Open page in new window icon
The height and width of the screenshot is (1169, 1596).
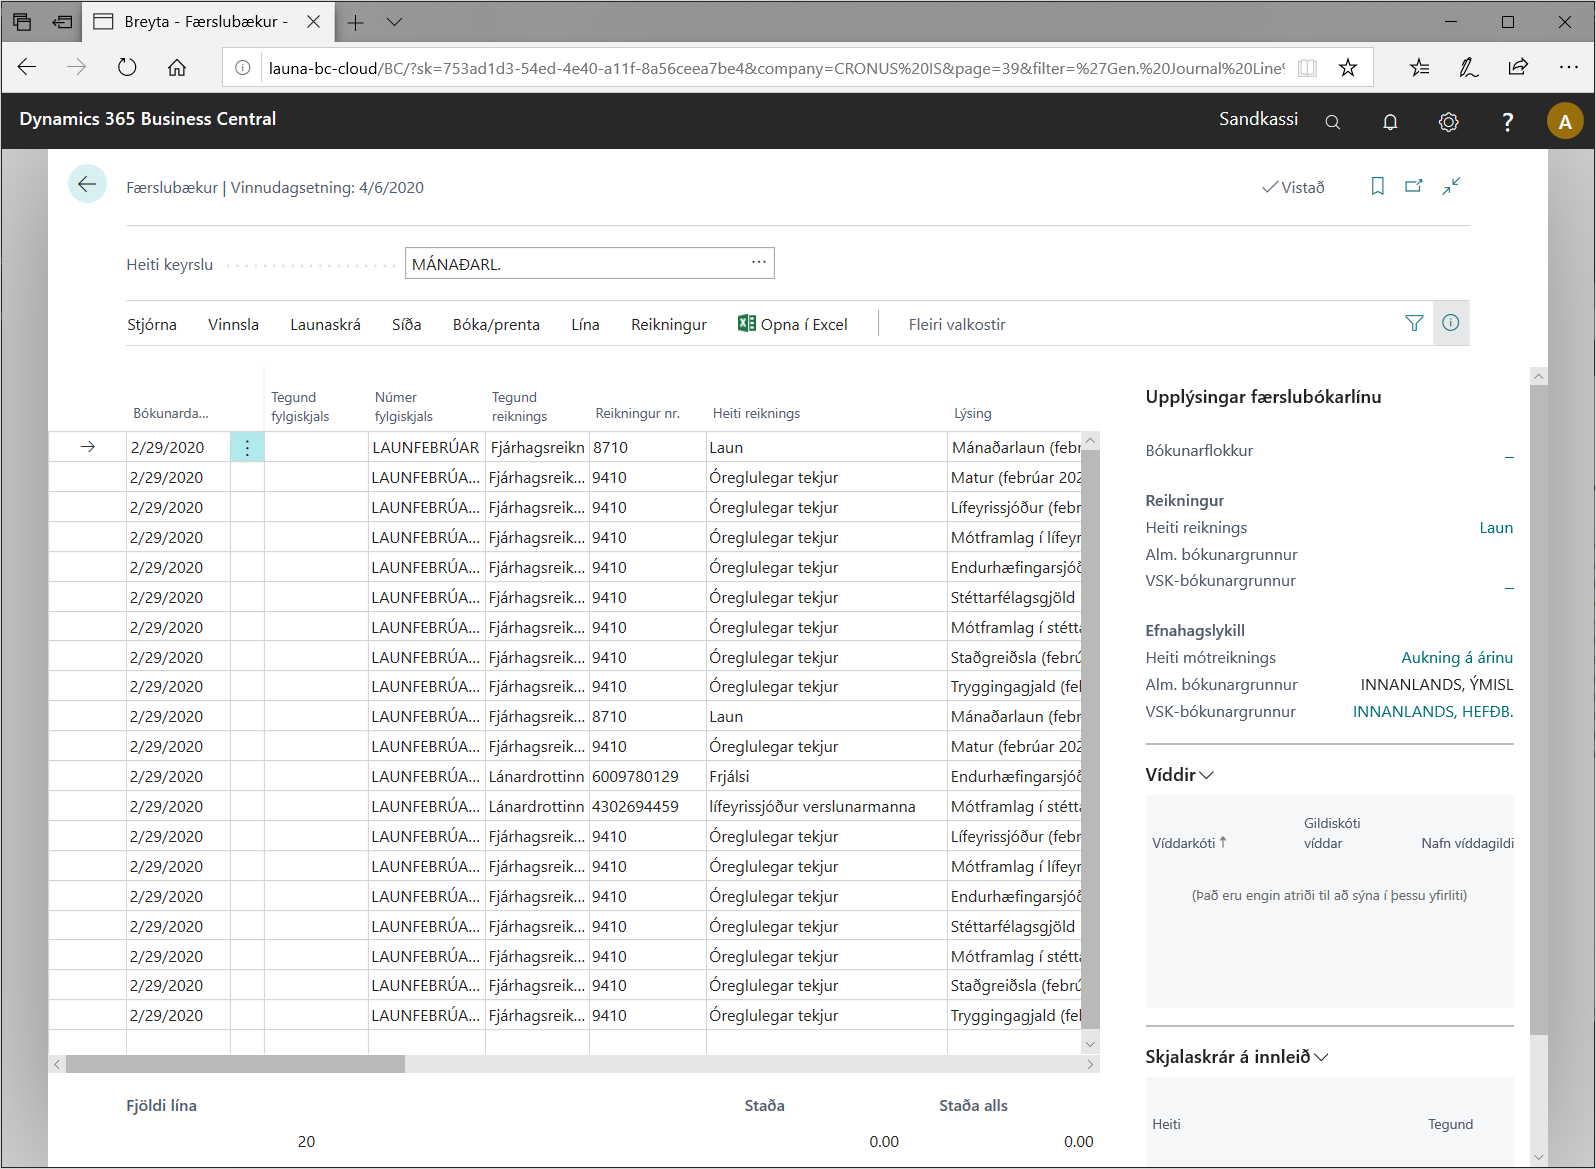(1414, 186)
